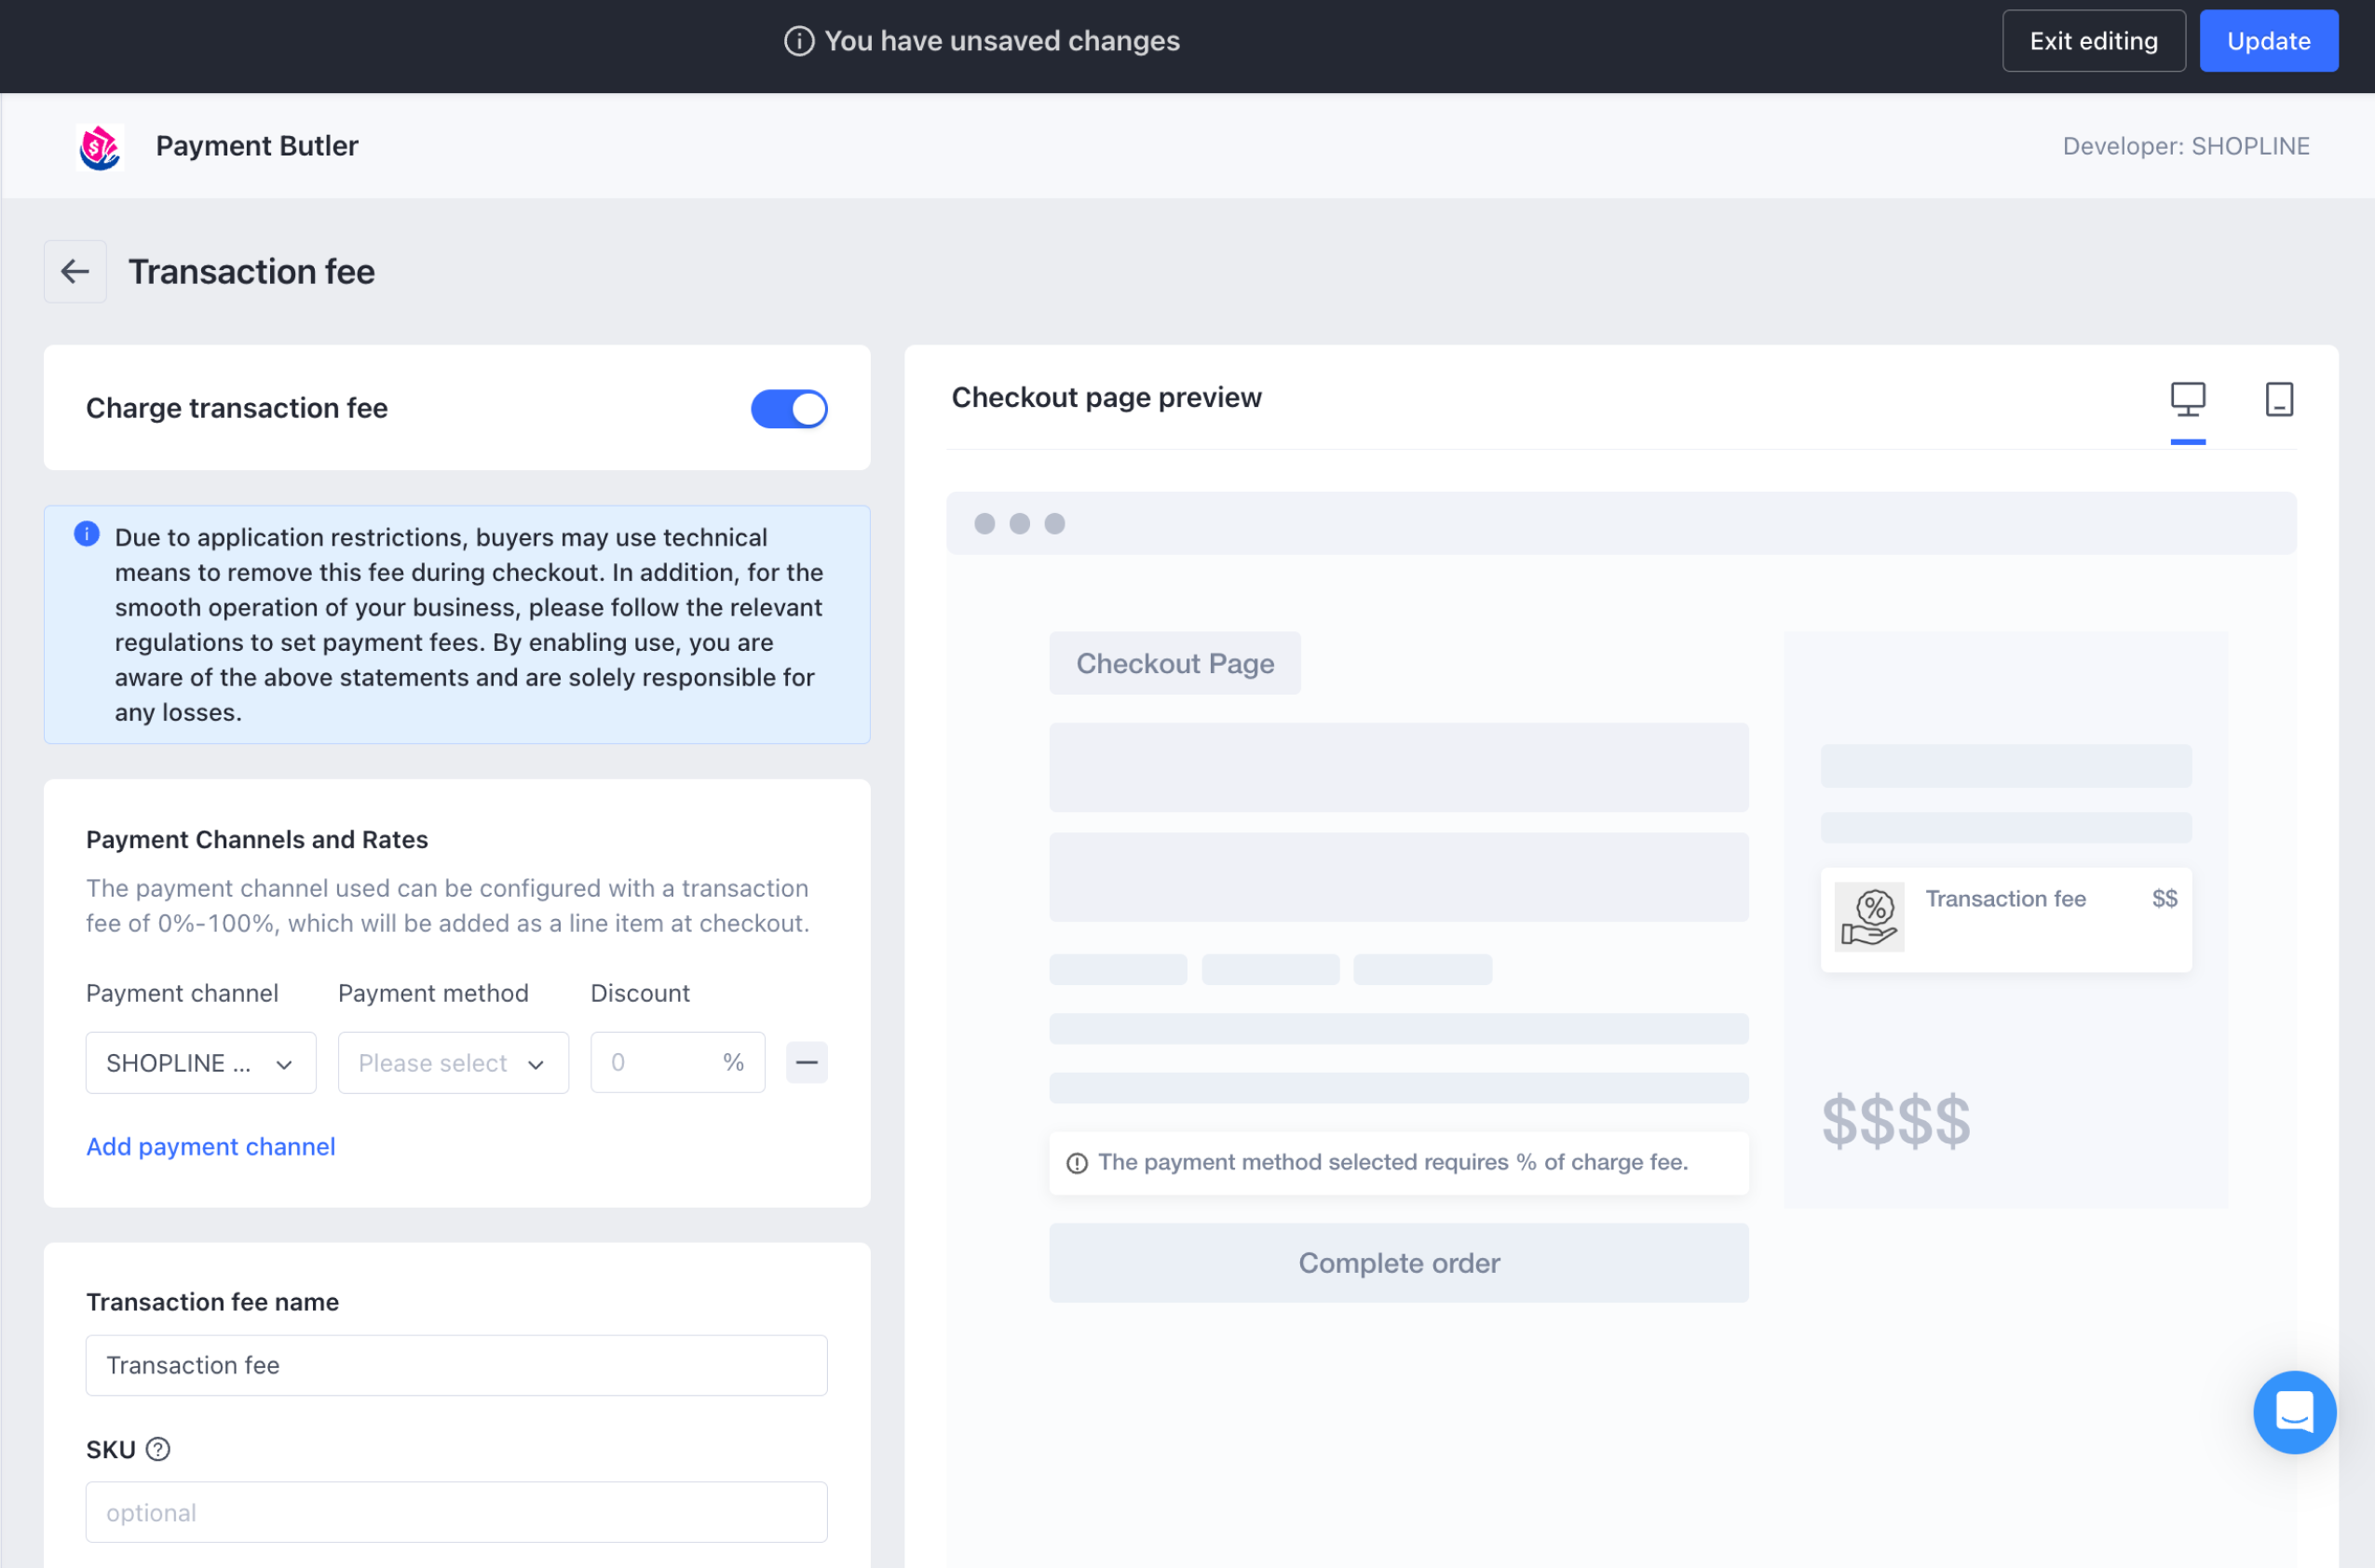
Task: Click the blue info icon in notice
Action: click(x=87, y=534)
